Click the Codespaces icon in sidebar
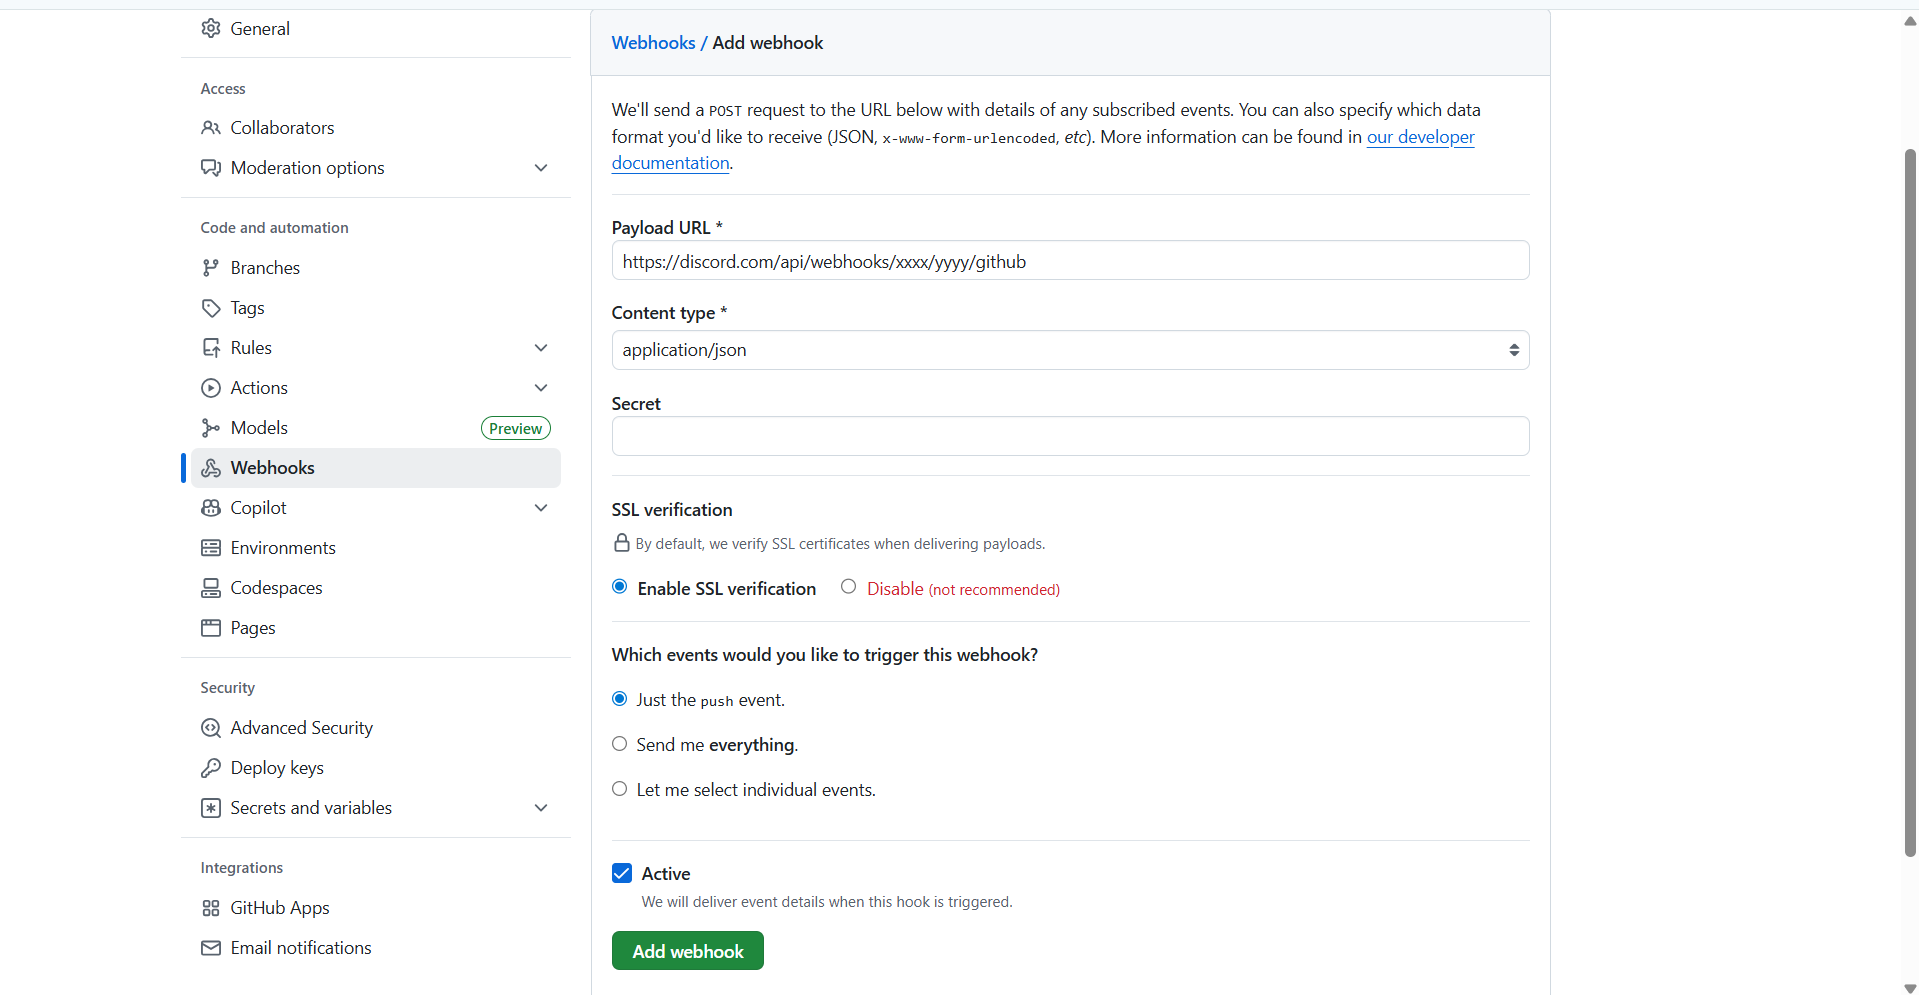The image size is (1919, 995). 210,588
